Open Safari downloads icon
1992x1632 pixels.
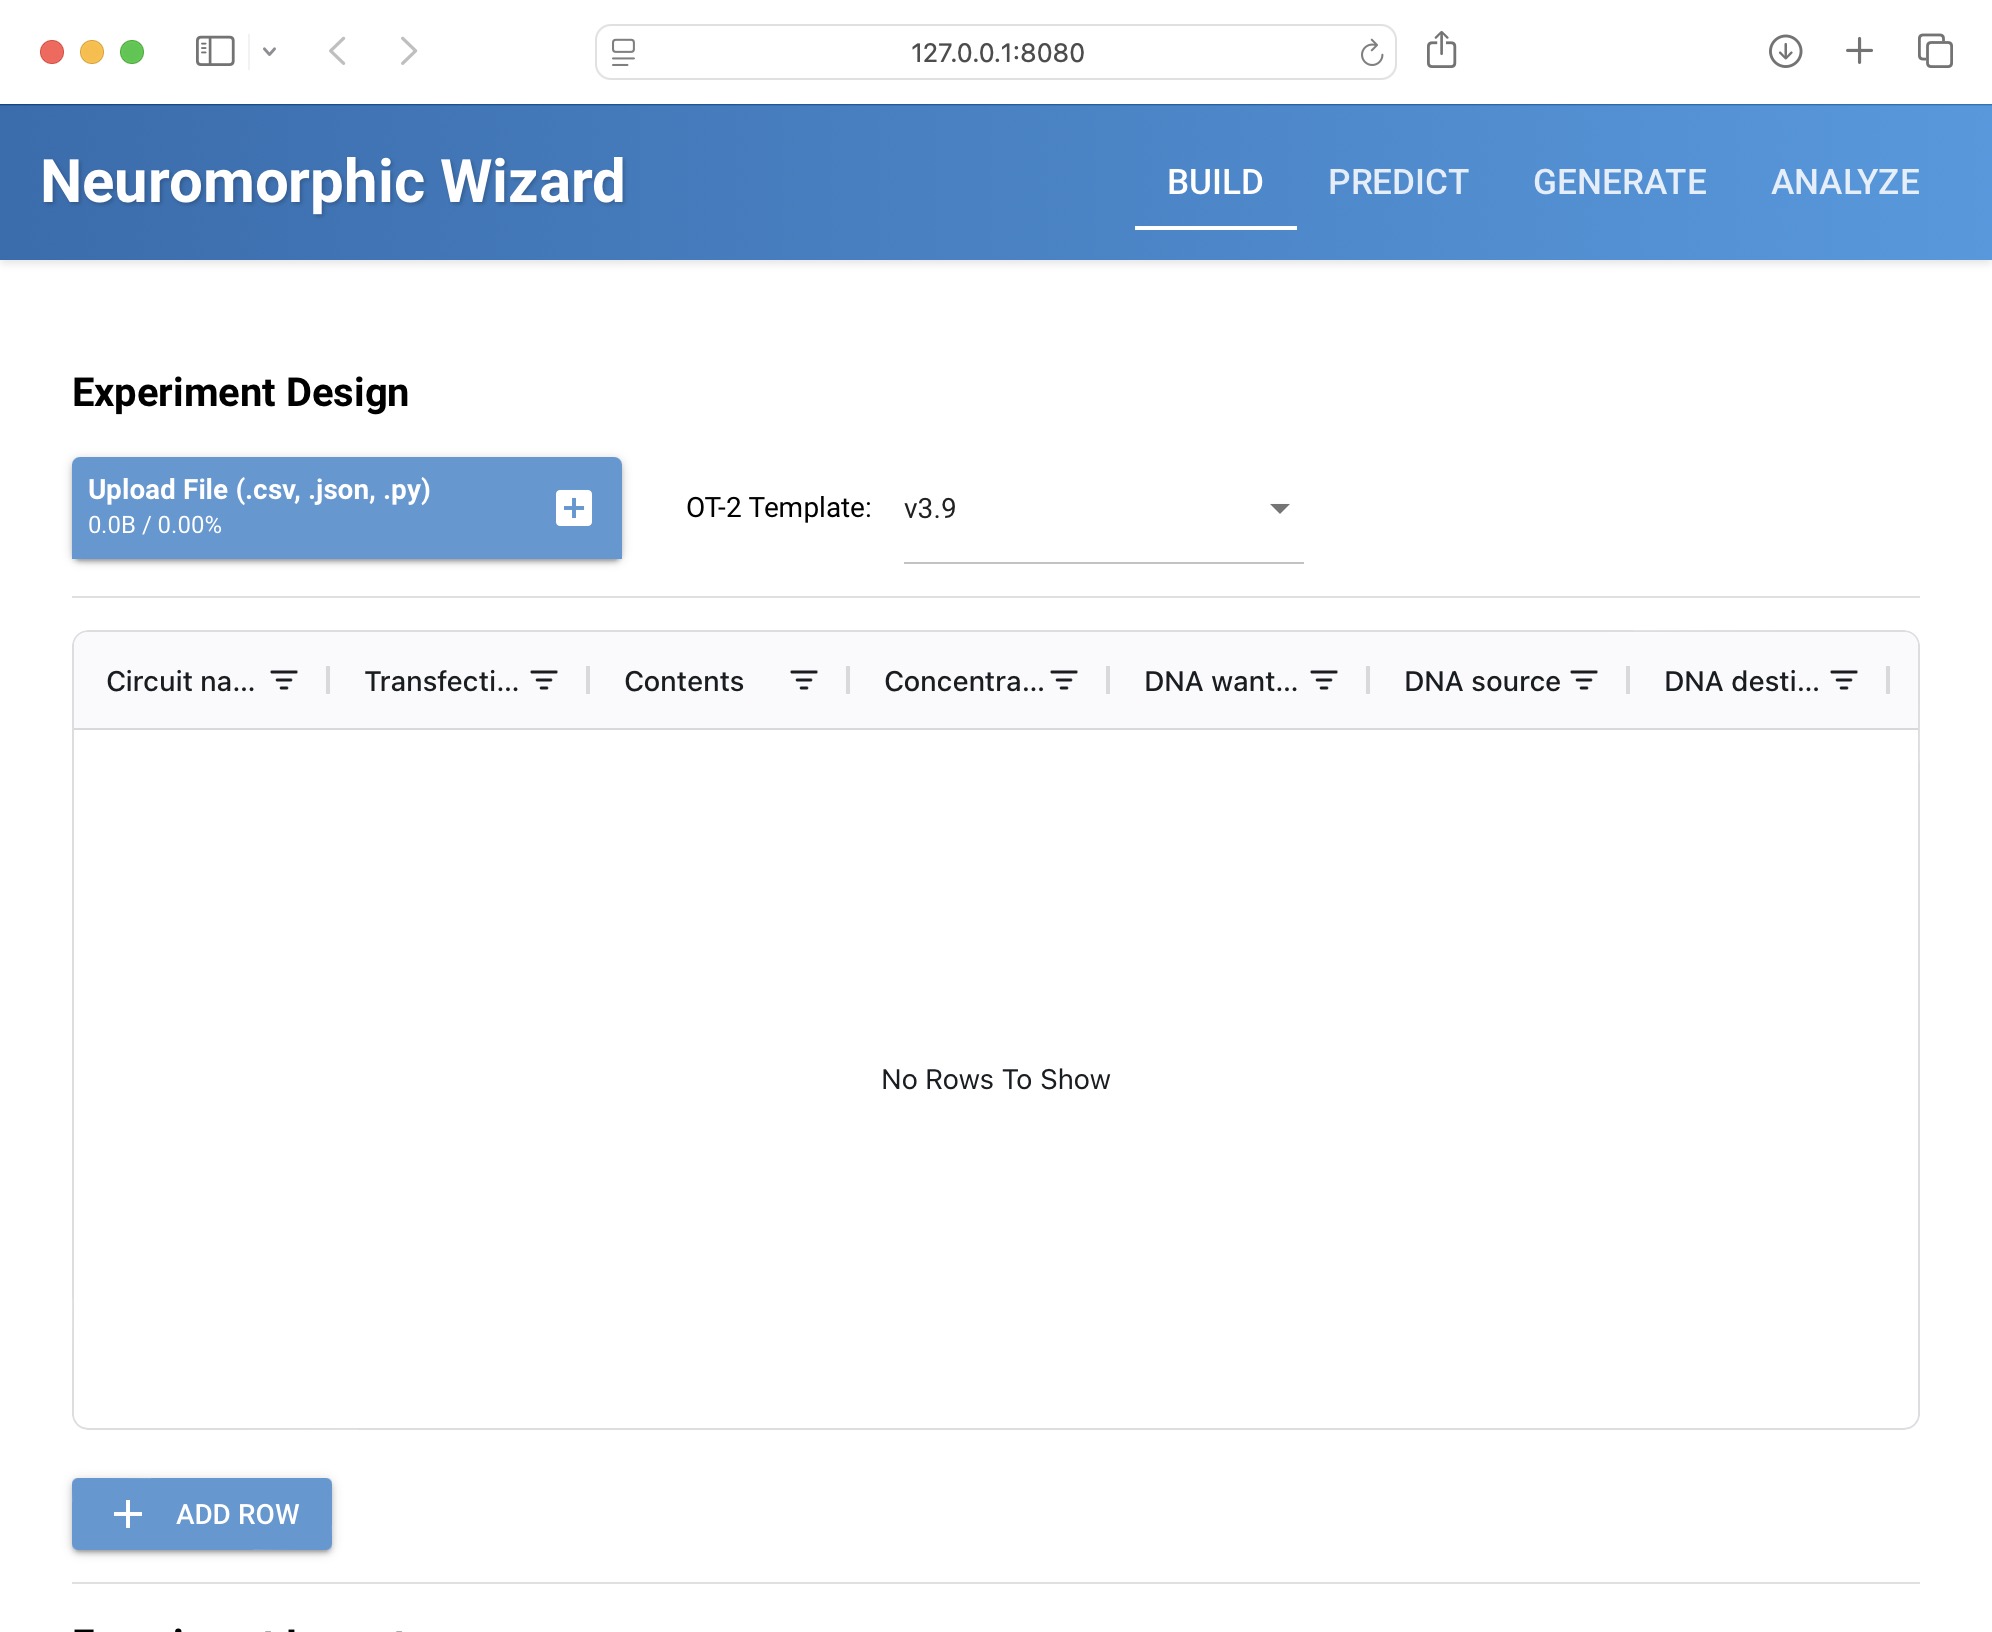click(x=1785, y=51)
